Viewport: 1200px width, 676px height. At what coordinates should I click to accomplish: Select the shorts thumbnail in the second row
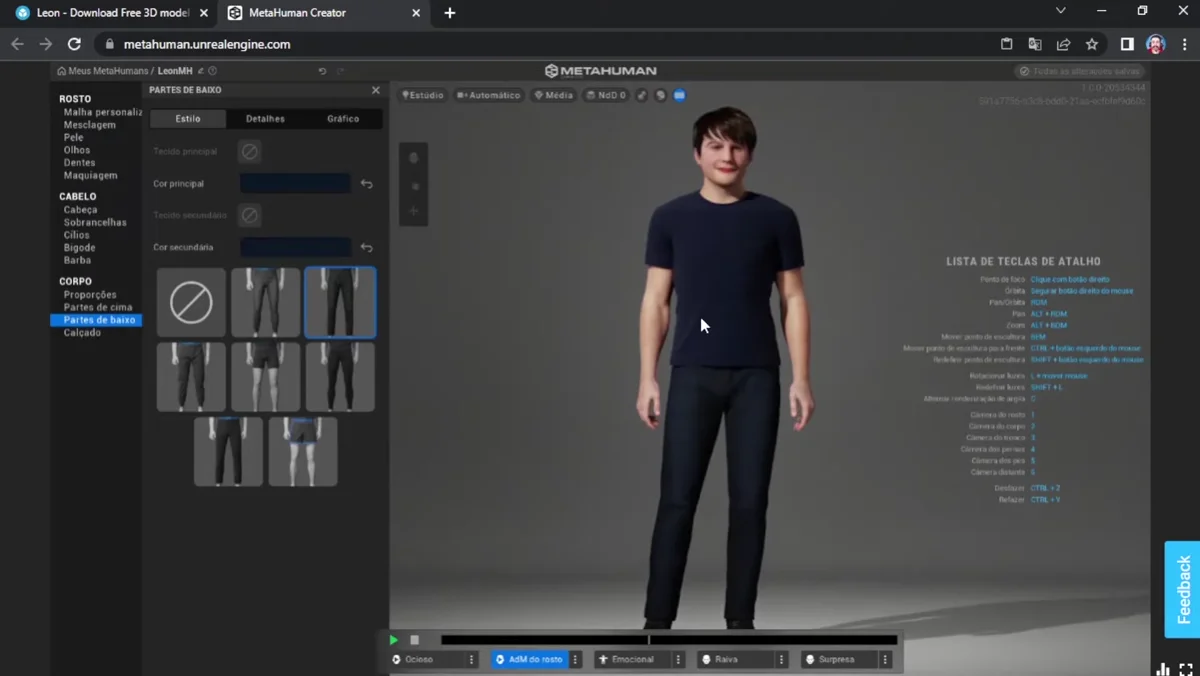pyautogui.click(x=266, y=377)
